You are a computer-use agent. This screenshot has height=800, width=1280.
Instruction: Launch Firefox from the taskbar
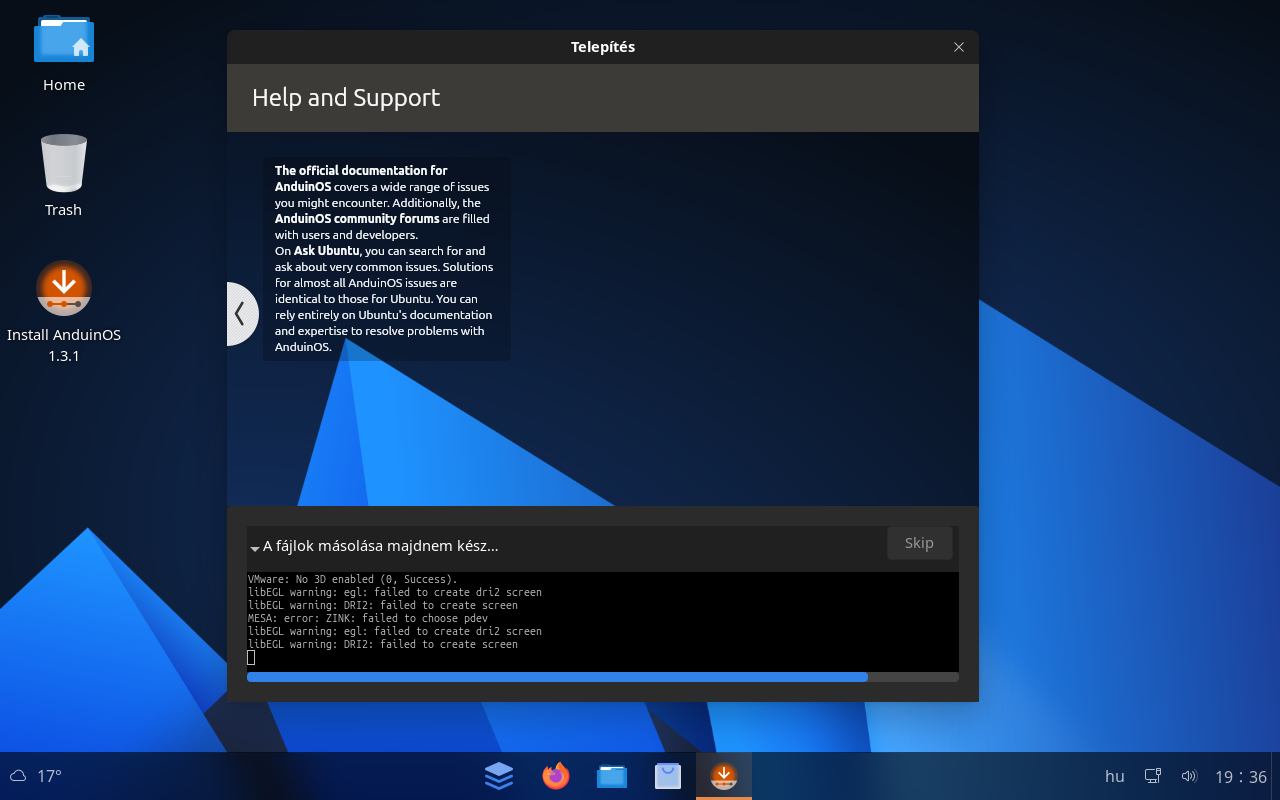(555, 776)
